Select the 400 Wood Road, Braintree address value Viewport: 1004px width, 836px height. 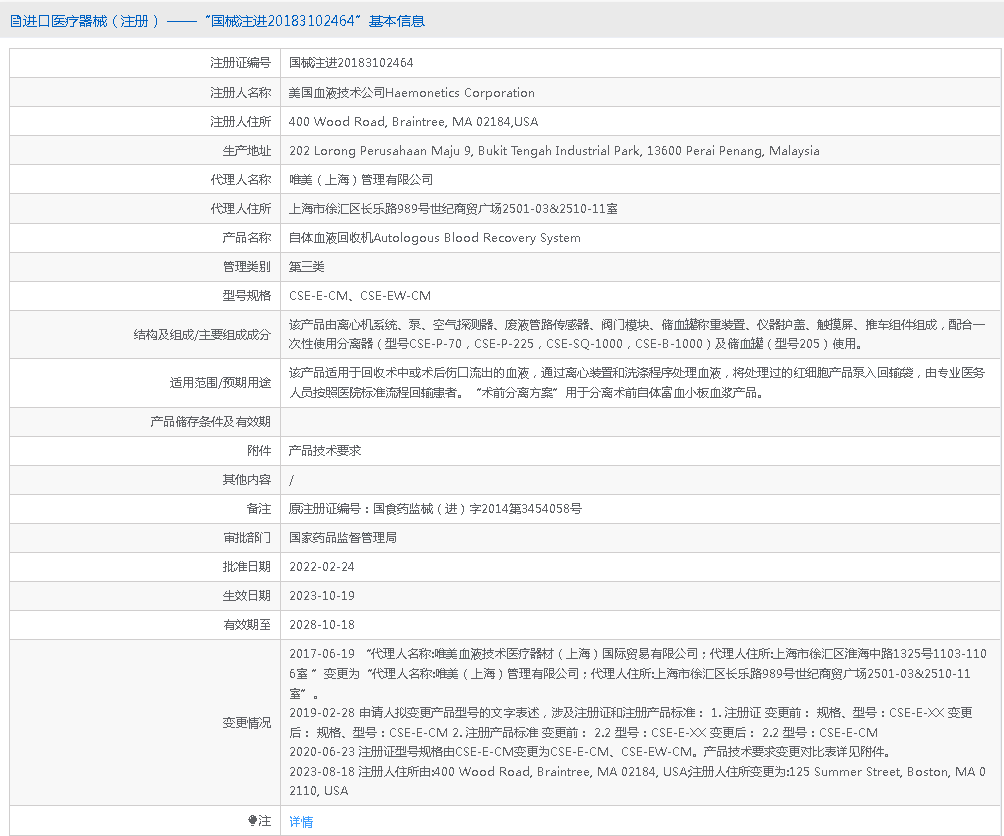[413, 122]
